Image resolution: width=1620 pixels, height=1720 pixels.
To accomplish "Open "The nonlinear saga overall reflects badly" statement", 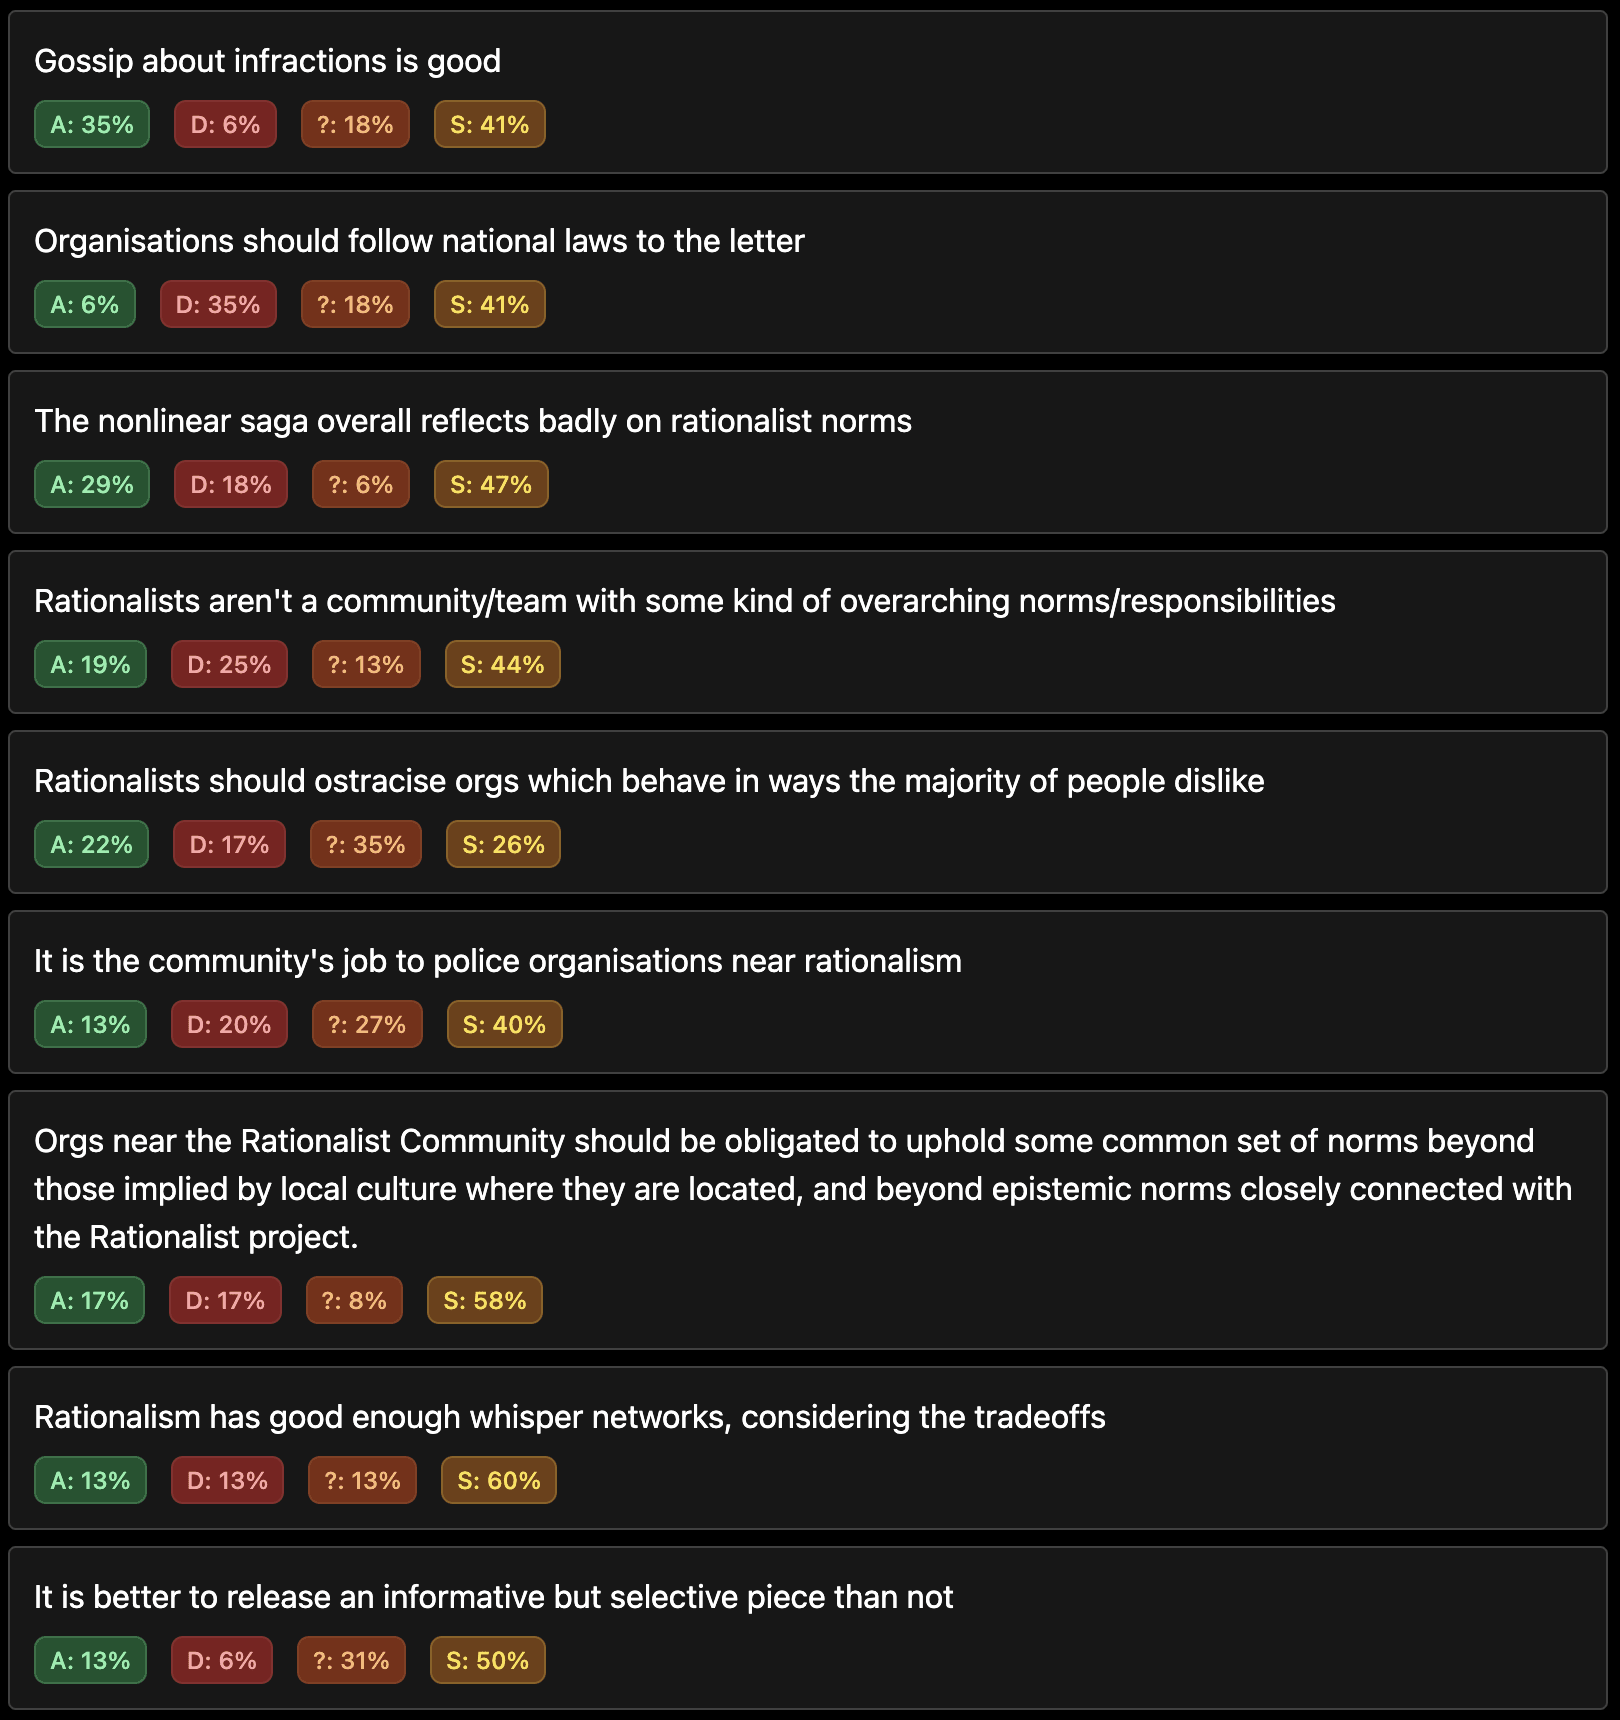I will tap(473, 421).
